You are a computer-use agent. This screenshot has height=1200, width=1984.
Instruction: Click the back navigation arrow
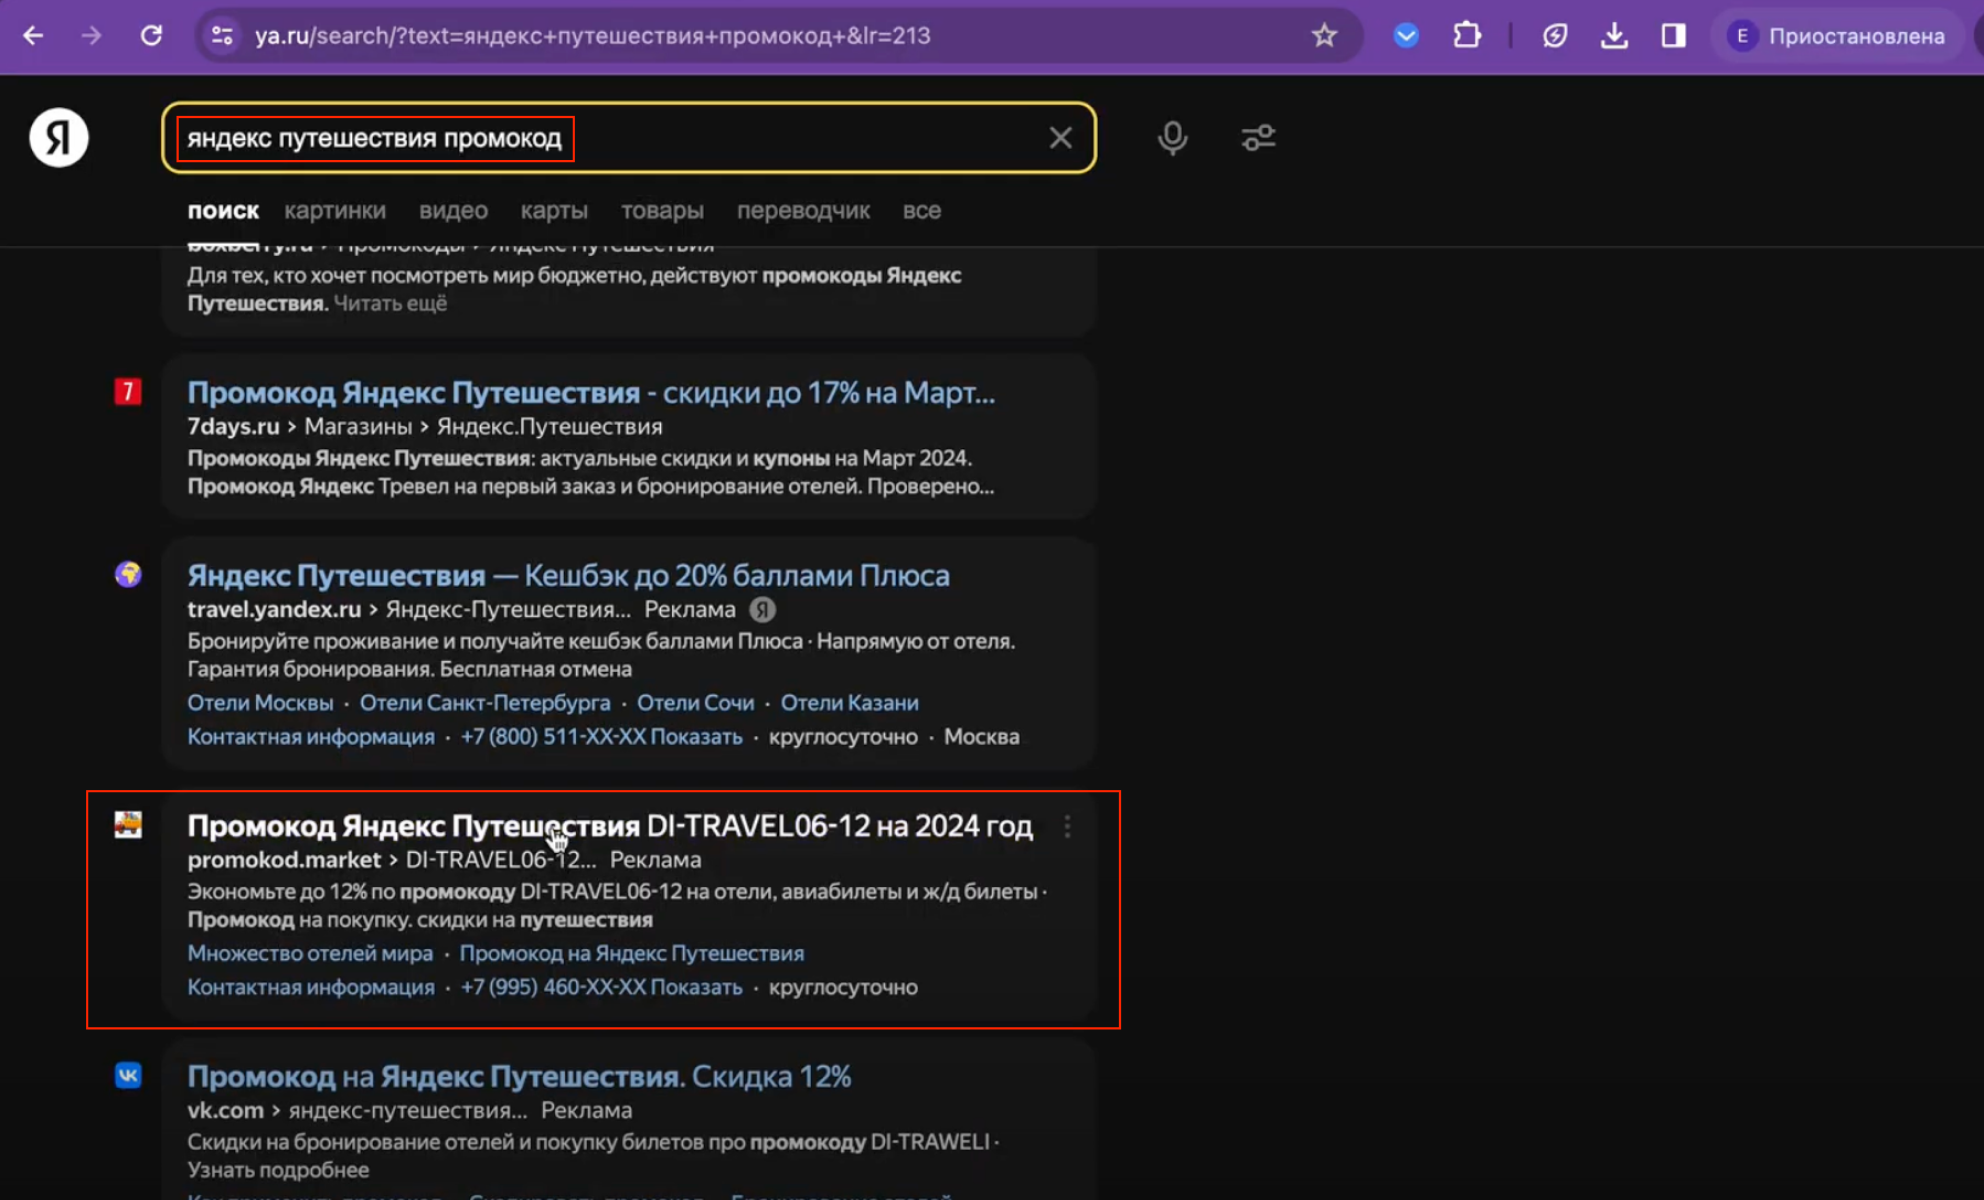(33, 36)
